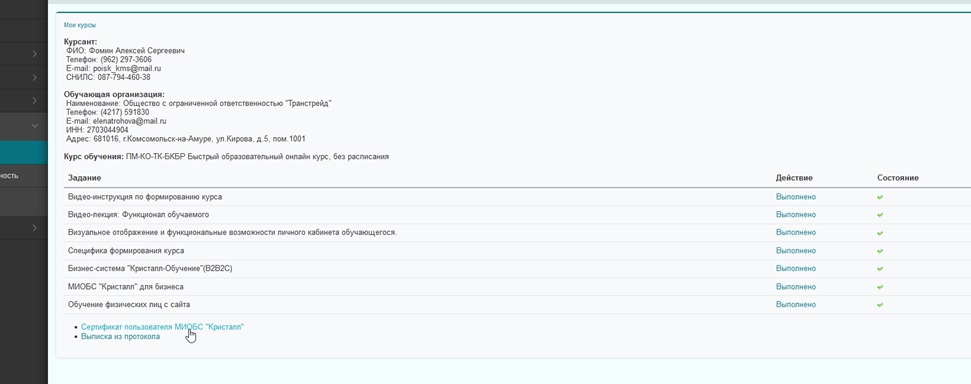
Task: Expand the topmost right chevron in sidebar
Action: [x=35, y=54]
